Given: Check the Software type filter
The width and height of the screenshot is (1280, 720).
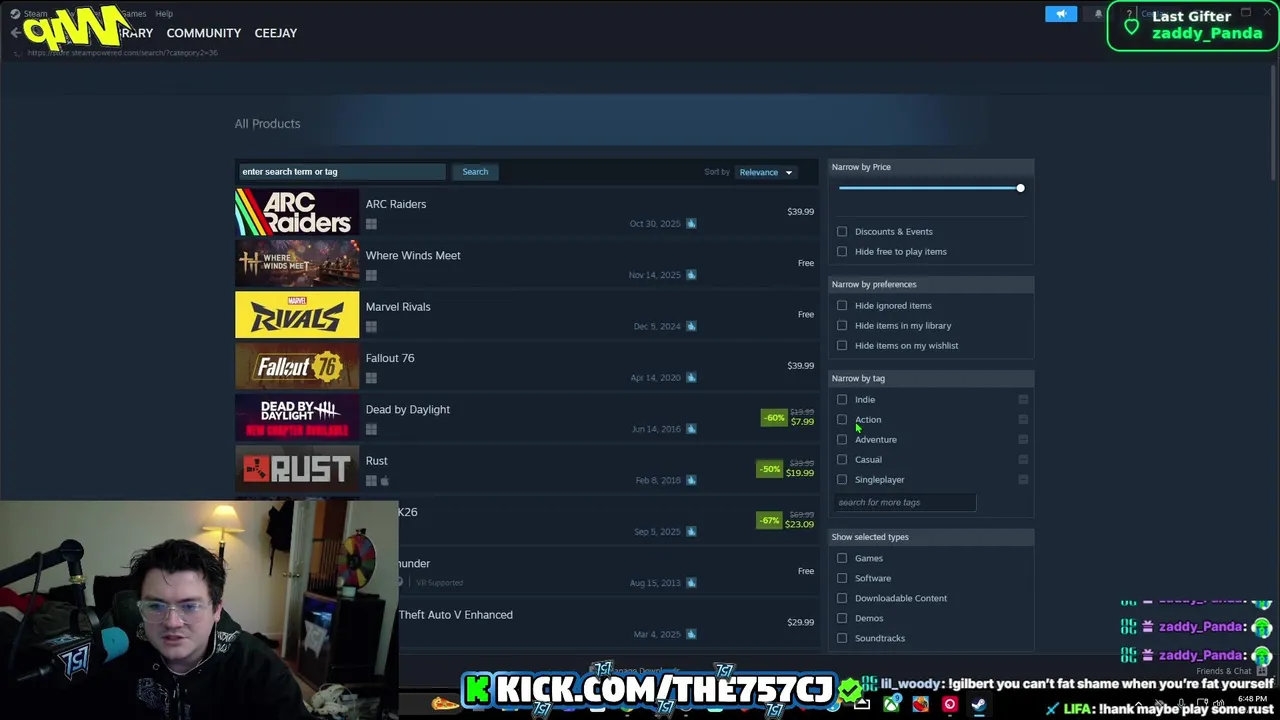Looking at the screenshot, I should pos(842,578).
